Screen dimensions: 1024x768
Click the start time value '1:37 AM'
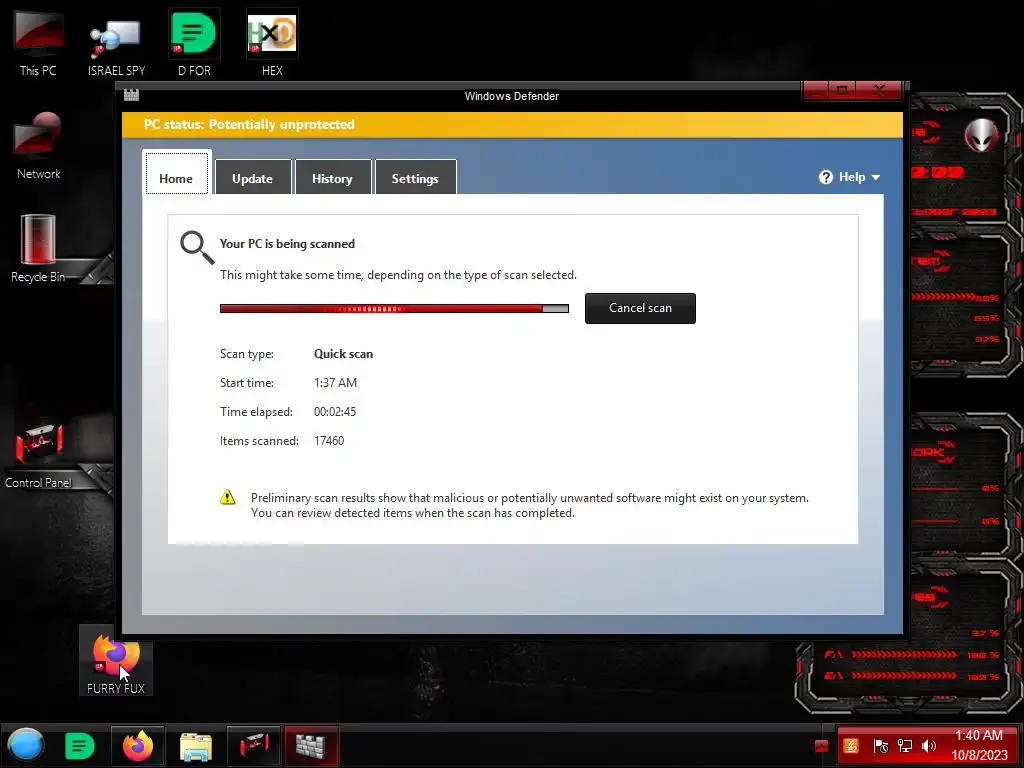click(x=336, y=383)
